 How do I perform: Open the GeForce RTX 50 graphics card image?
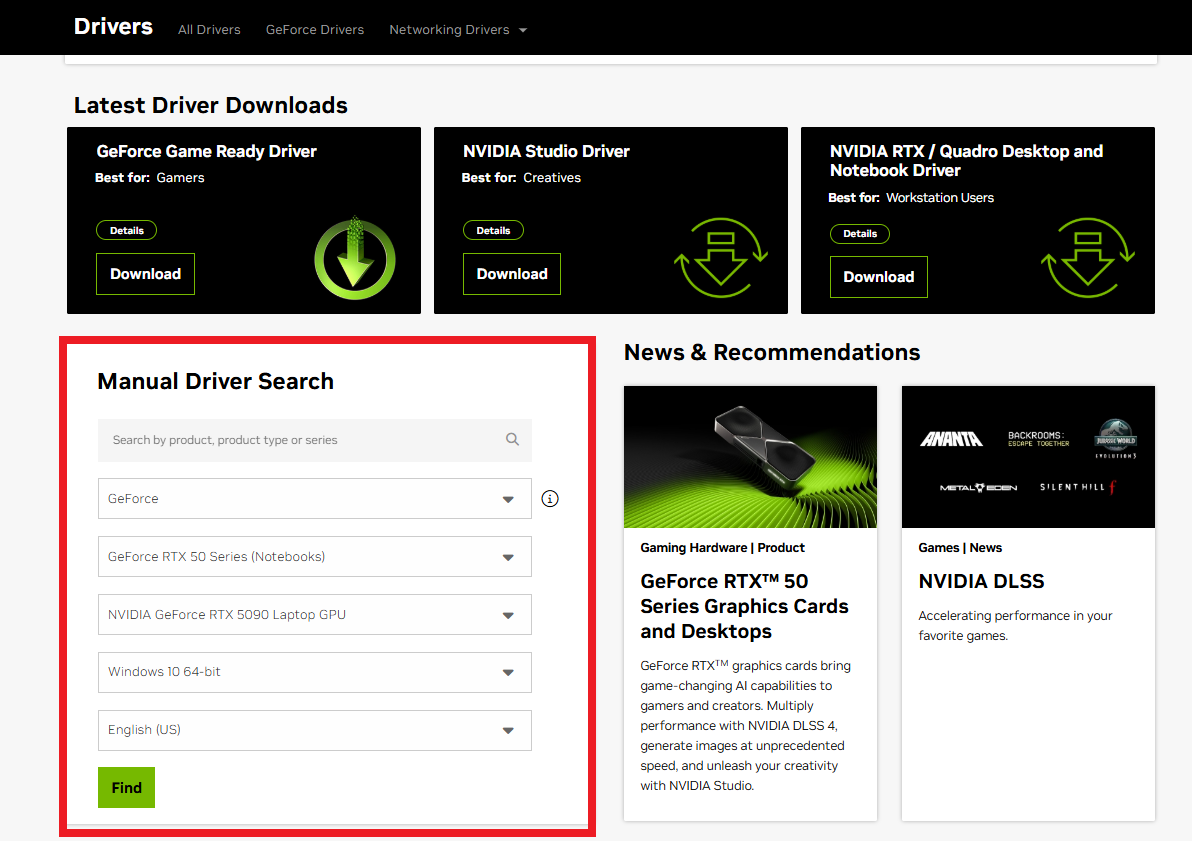[750, 457]
